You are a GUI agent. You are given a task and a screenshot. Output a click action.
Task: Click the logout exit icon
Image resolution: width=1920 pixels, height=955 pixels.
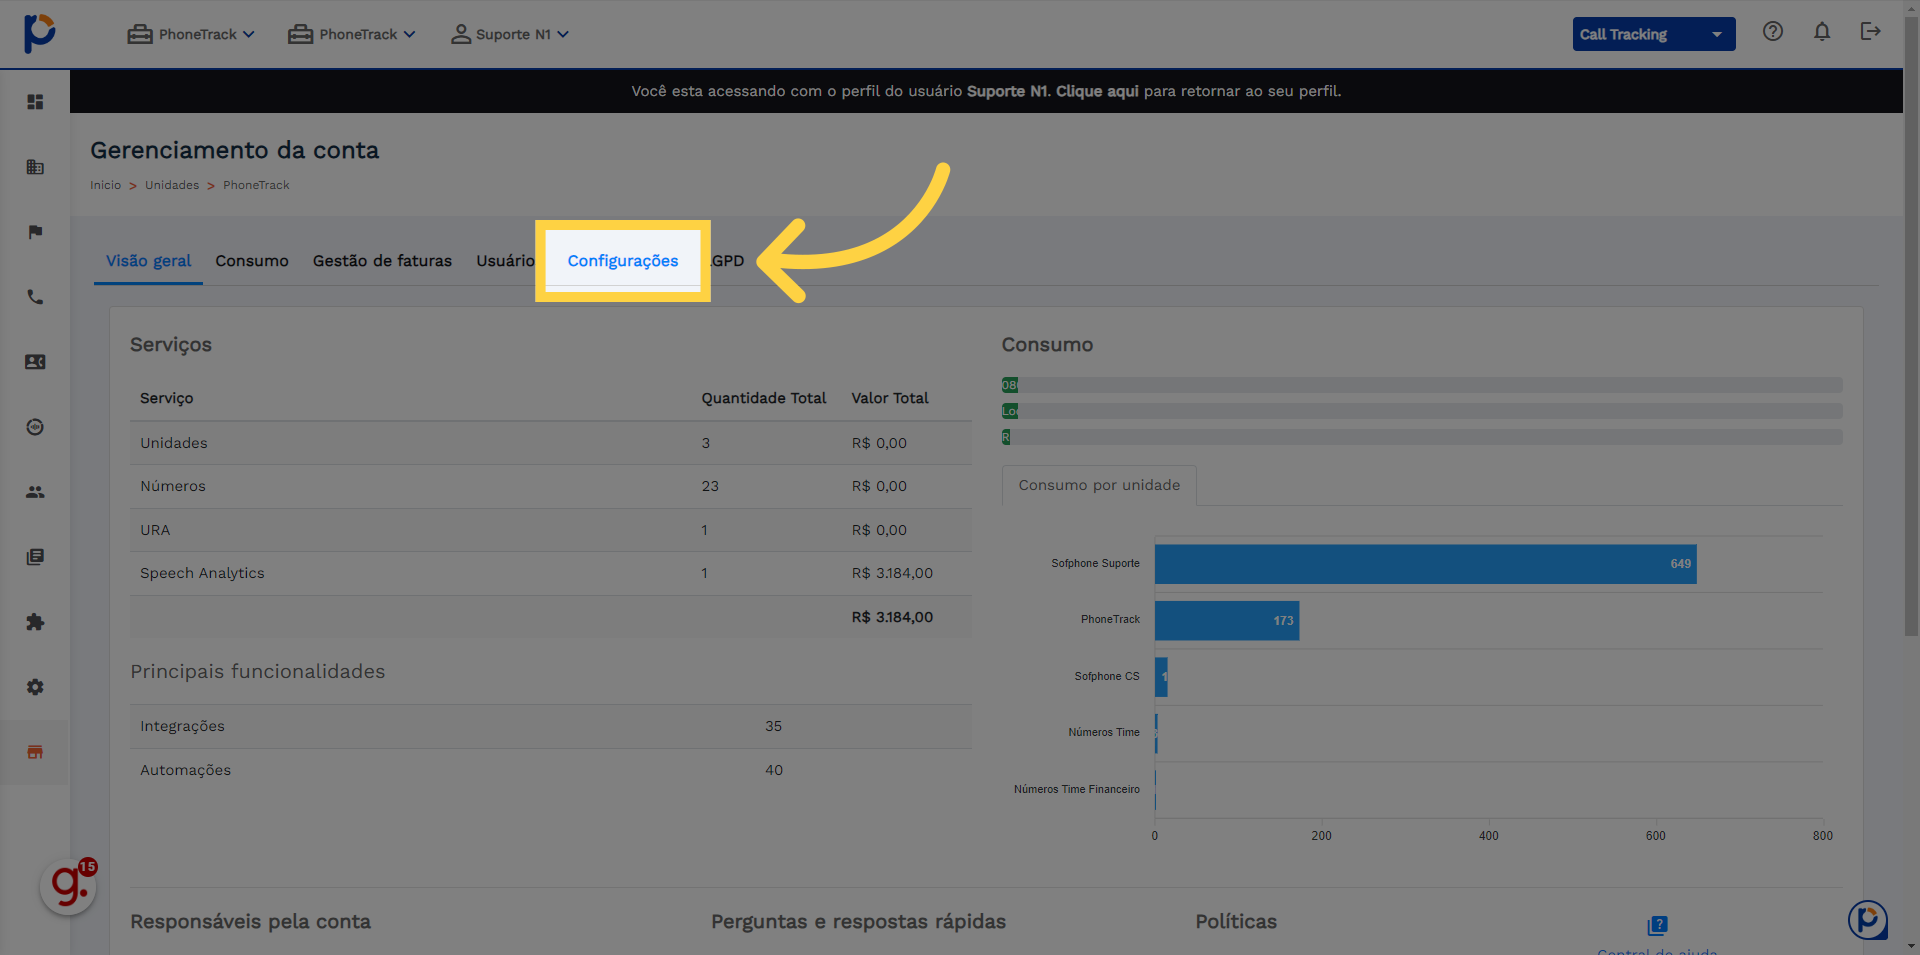point(1870,32)
